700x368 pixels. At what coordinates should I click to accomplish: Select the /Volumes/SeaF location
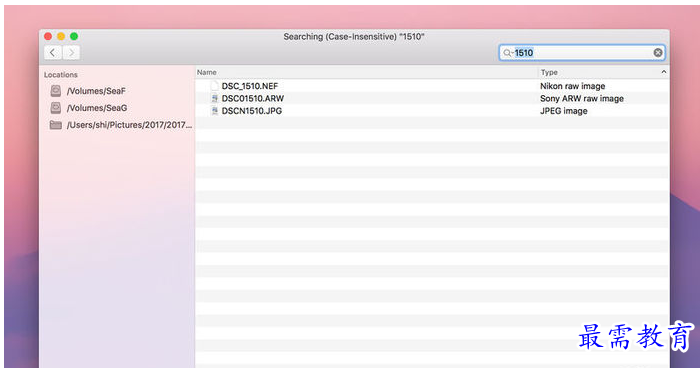[x=96, y=91]
